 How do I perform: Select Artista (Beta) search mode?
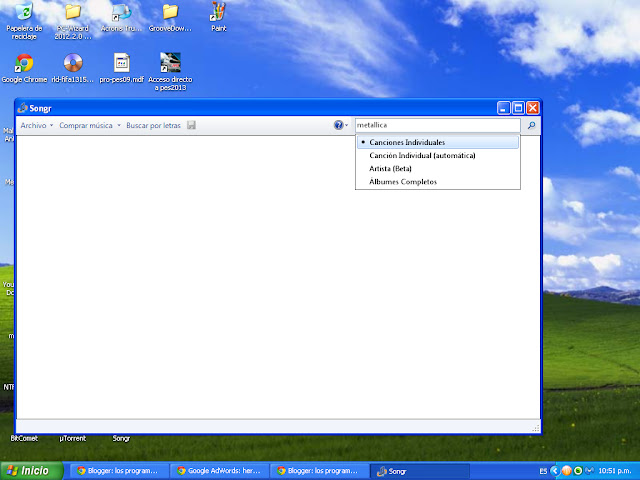[x=438, y=169]
